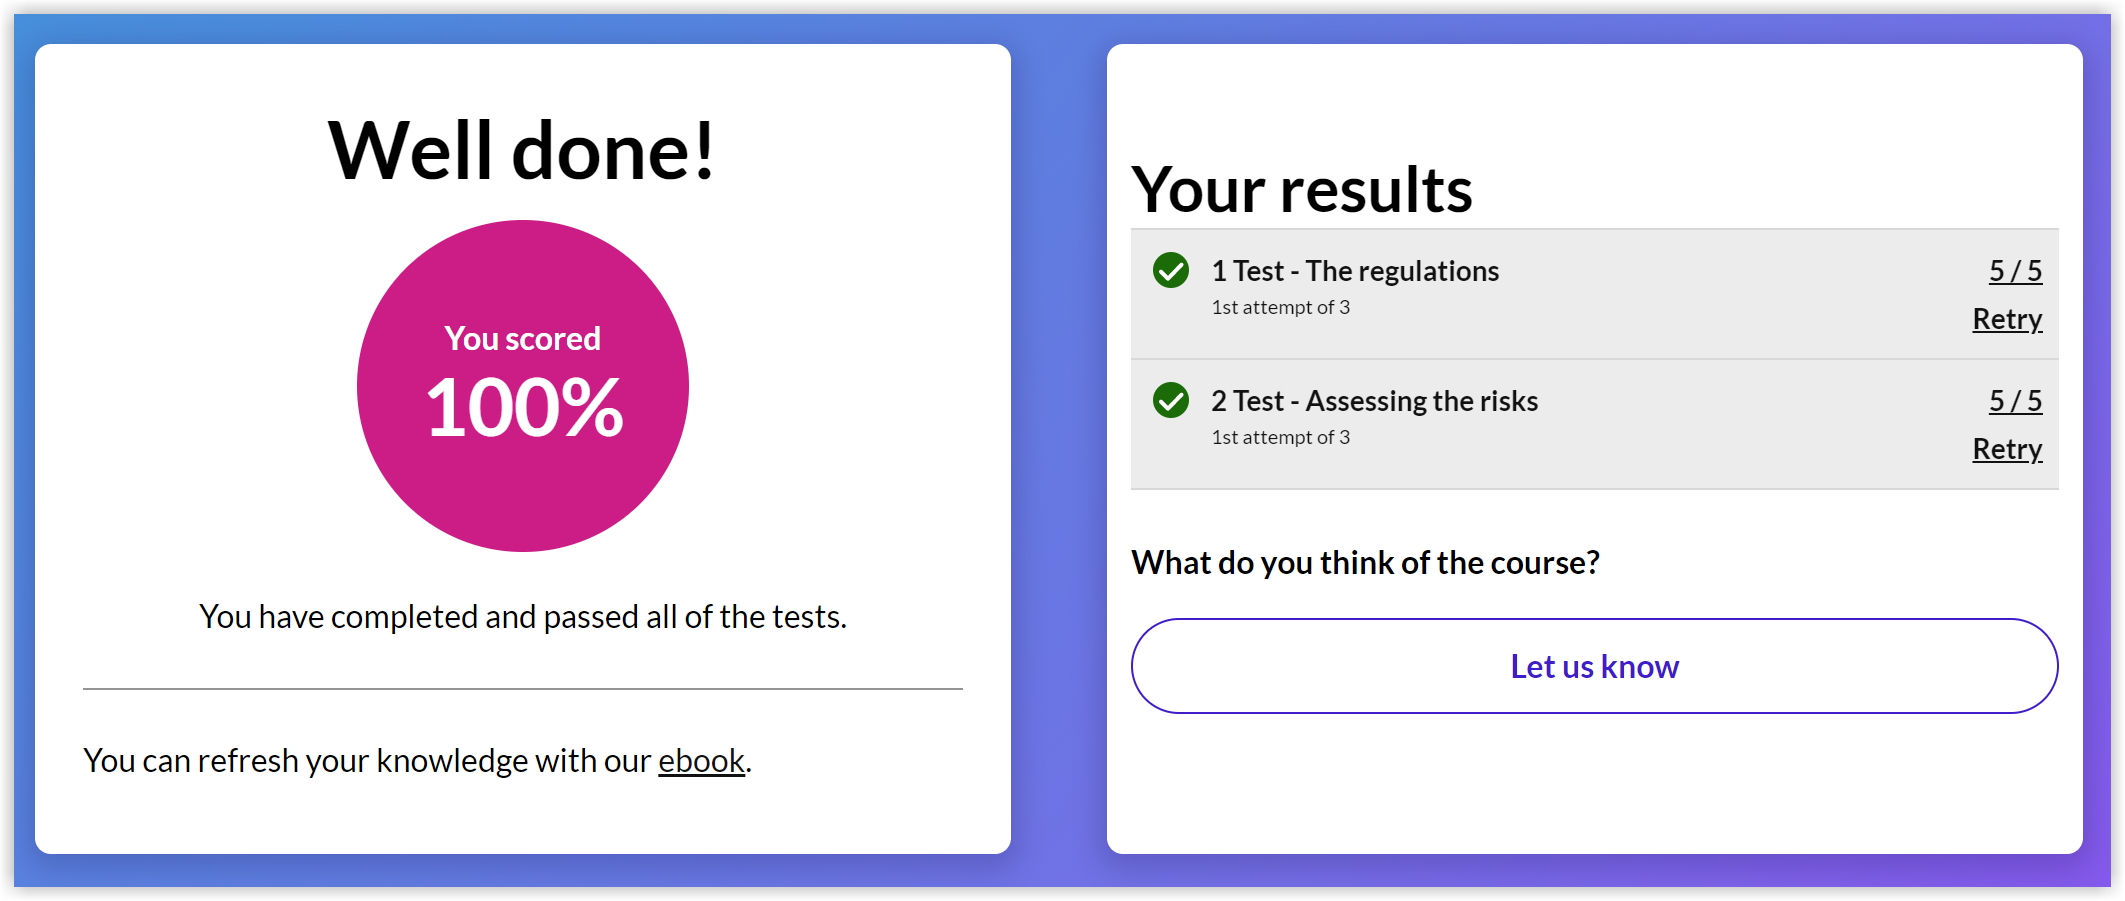Click the You scored label in the circle

click(x=522, y=339)
